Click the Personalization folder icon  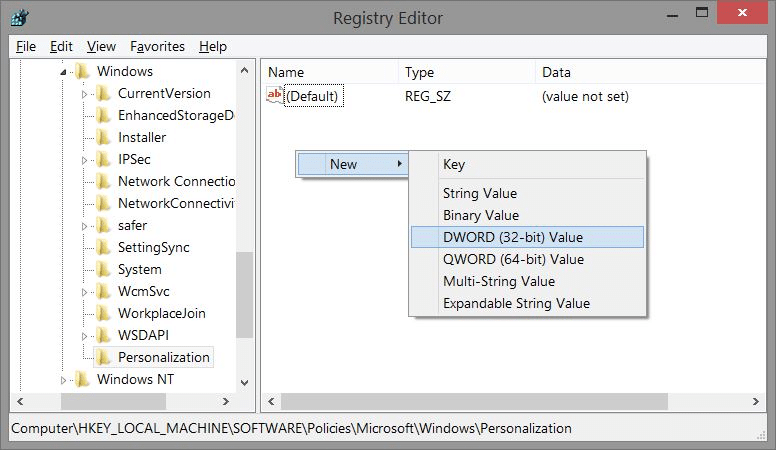[x=104, y=357]
